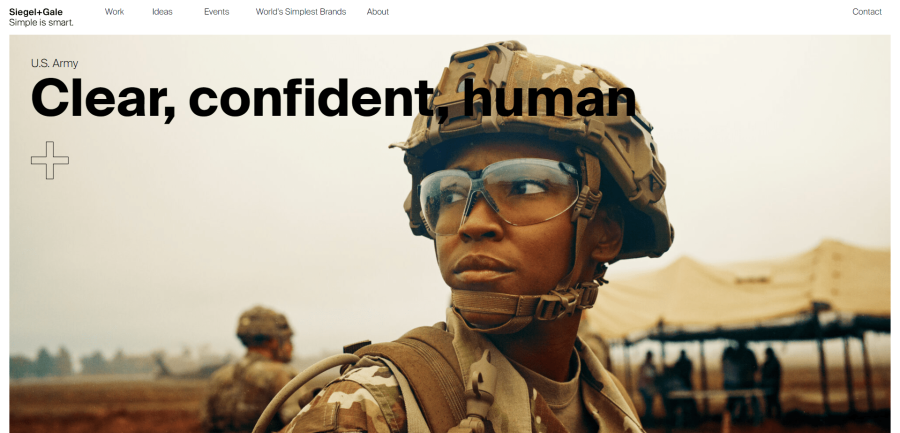The height and width of the screenshot is (433, 900).
Task: Click the 'Clear, confident, human' headline
Action: 333,98
